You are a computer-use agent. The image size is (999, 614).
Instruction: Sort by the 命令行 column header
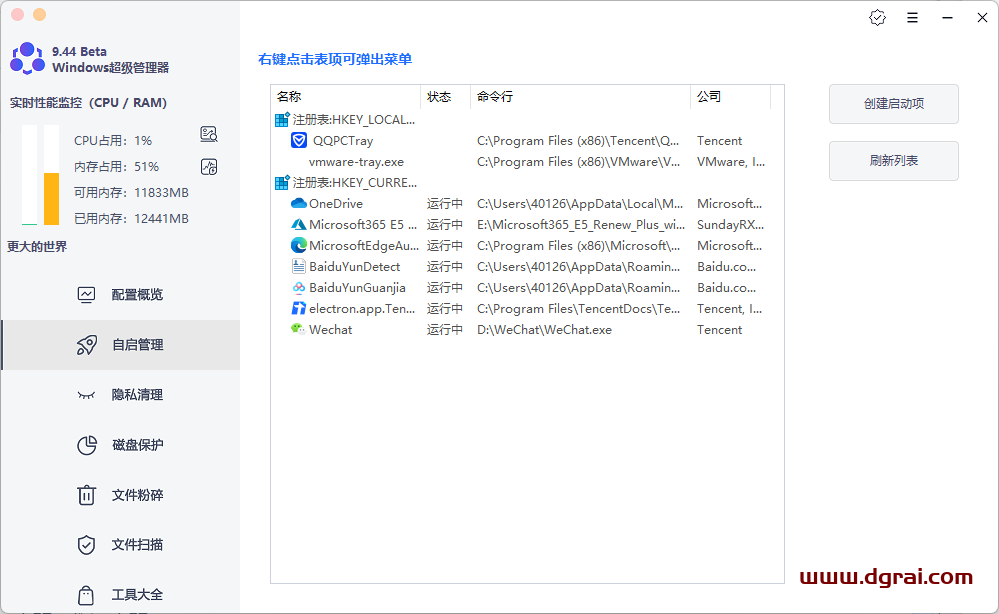click(x=580, y=97)
